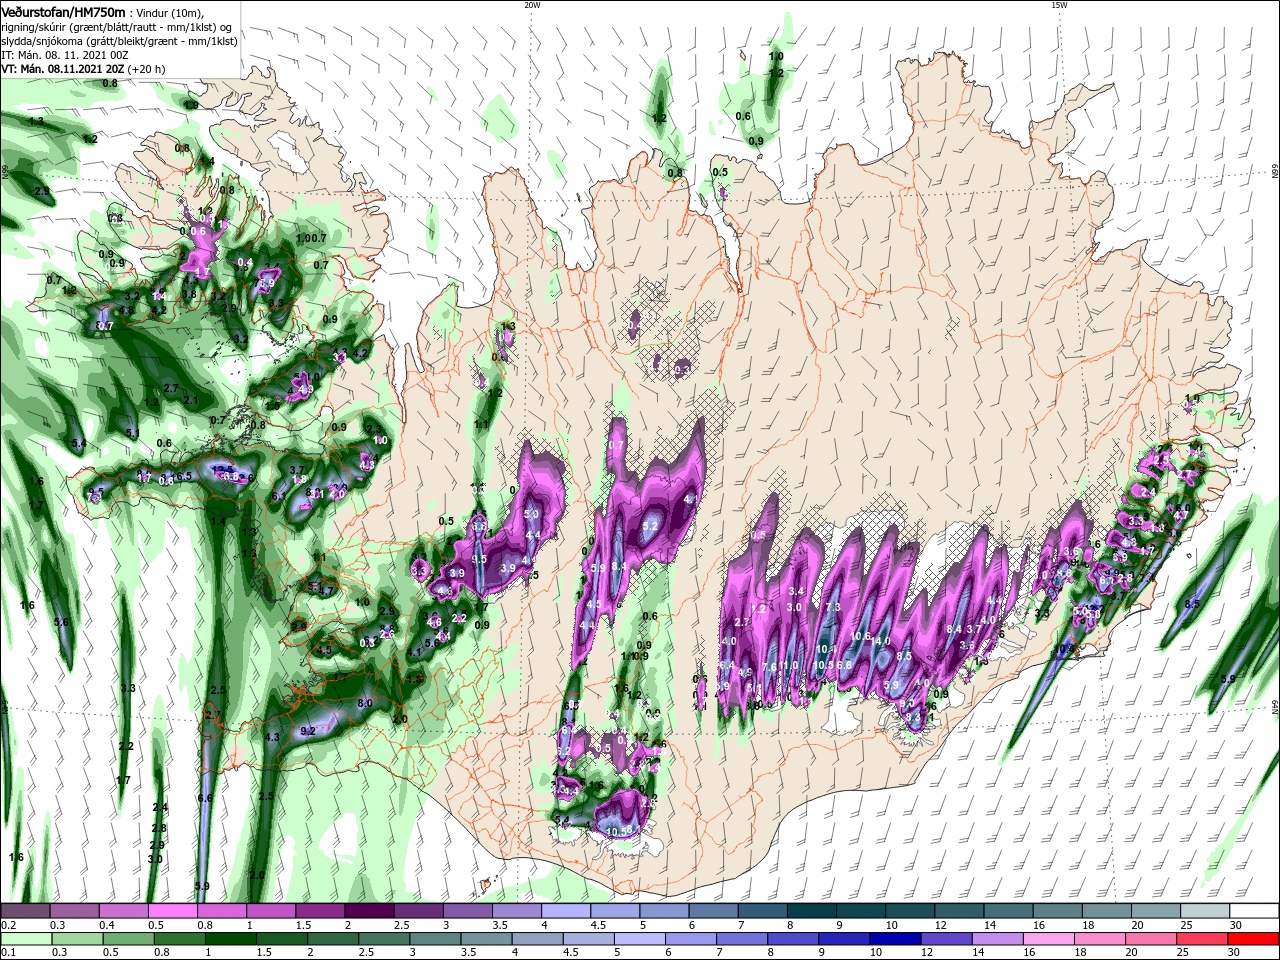1280x960 pixels.
Task: Click the 4.3 rain value in southwest
Action: [272, 738]
